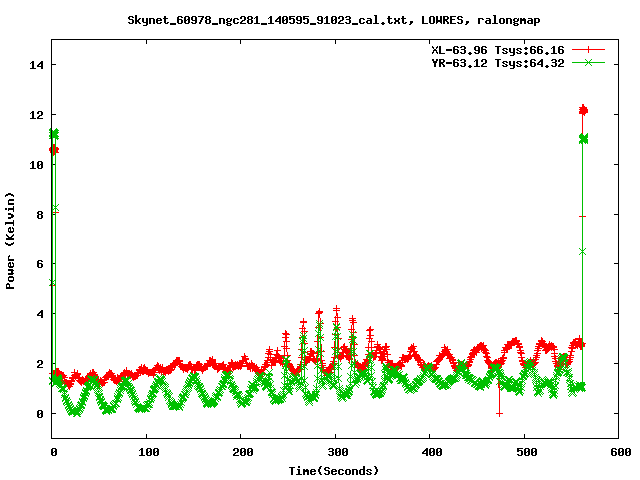640x480 pixels.
Task: Click the 12 tick label on y-axis
Action: [x=37, y=115]
